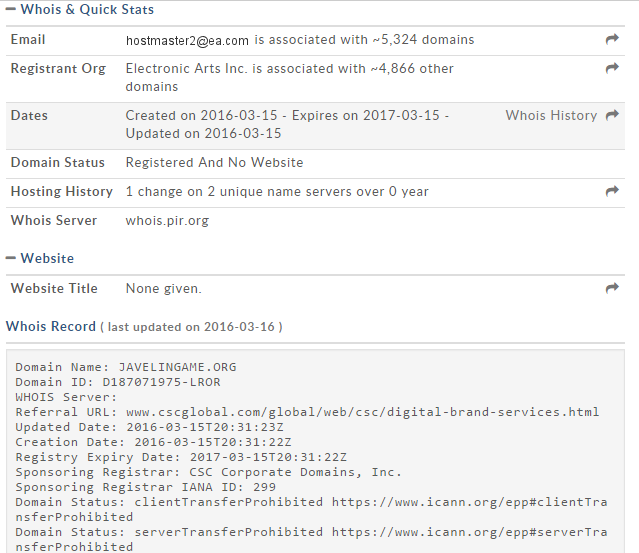The image size is (639, 553).
Task: Click the 'Email' row label
Action: click(x=28, y=40)
